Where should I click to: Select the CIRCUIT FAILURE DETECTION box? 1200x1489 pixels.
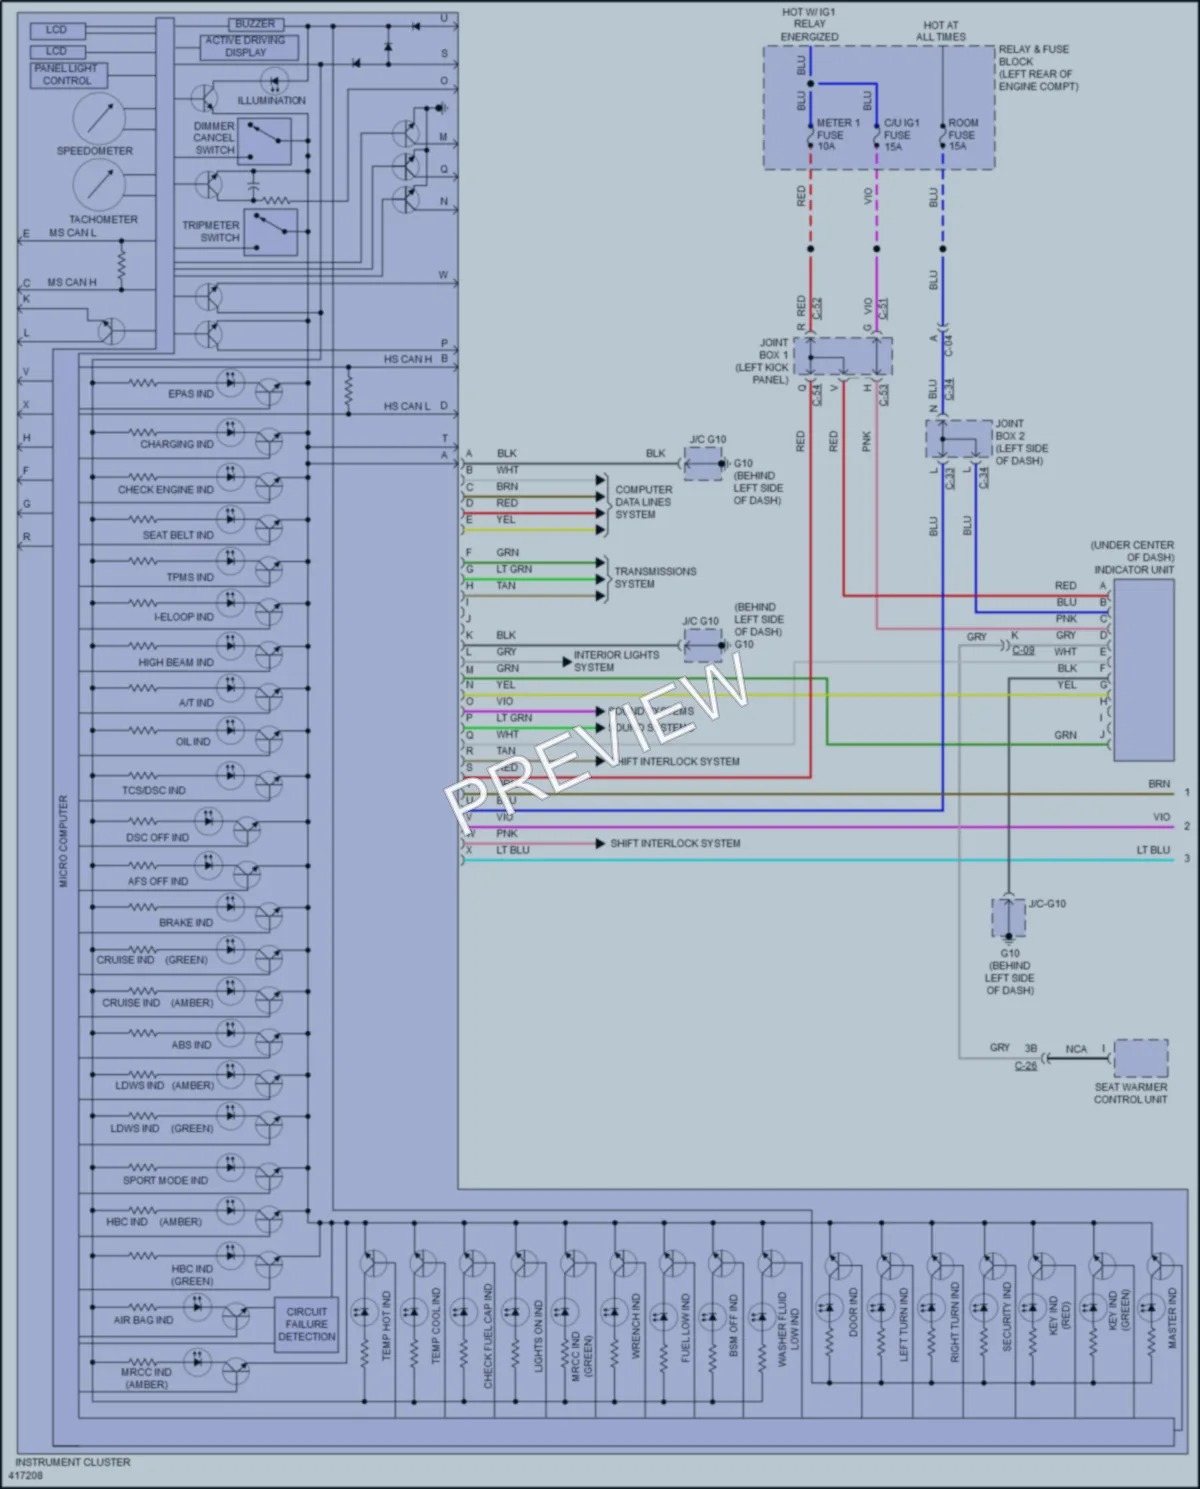[x=307, y=1324]
